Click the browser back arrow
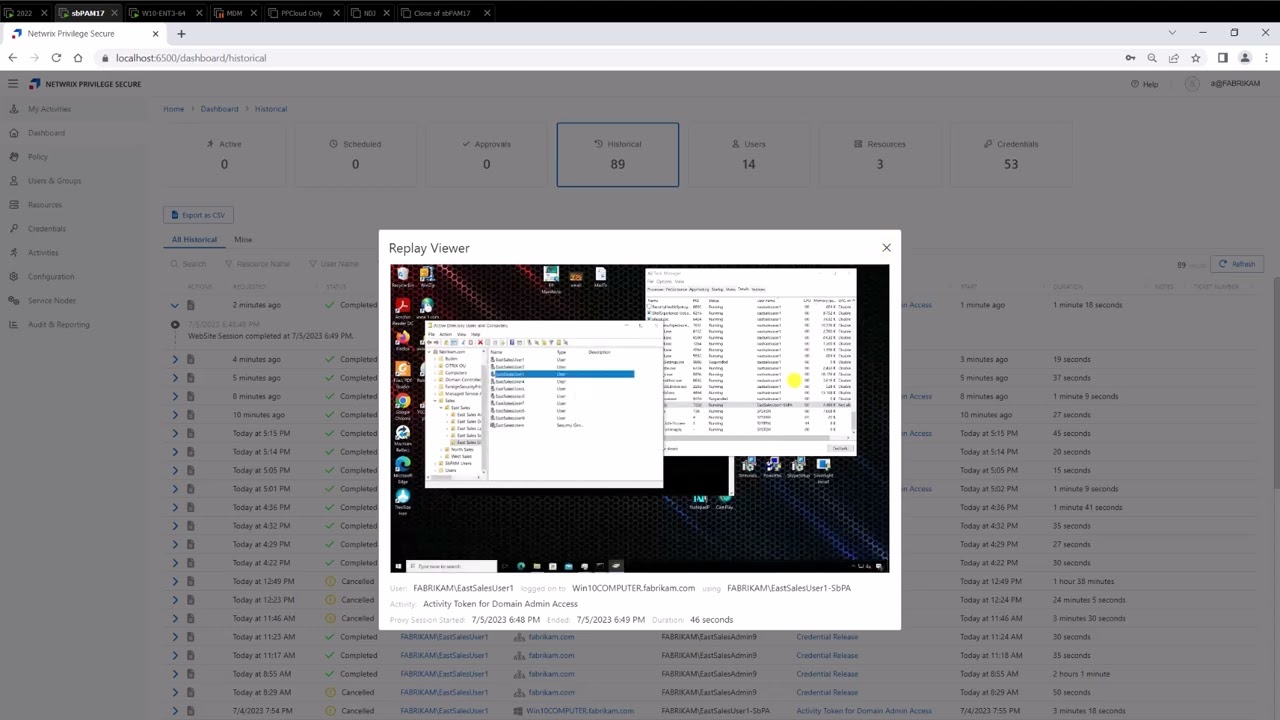The width and height of the screenshot is (1280, 720). tap(13, 58)
